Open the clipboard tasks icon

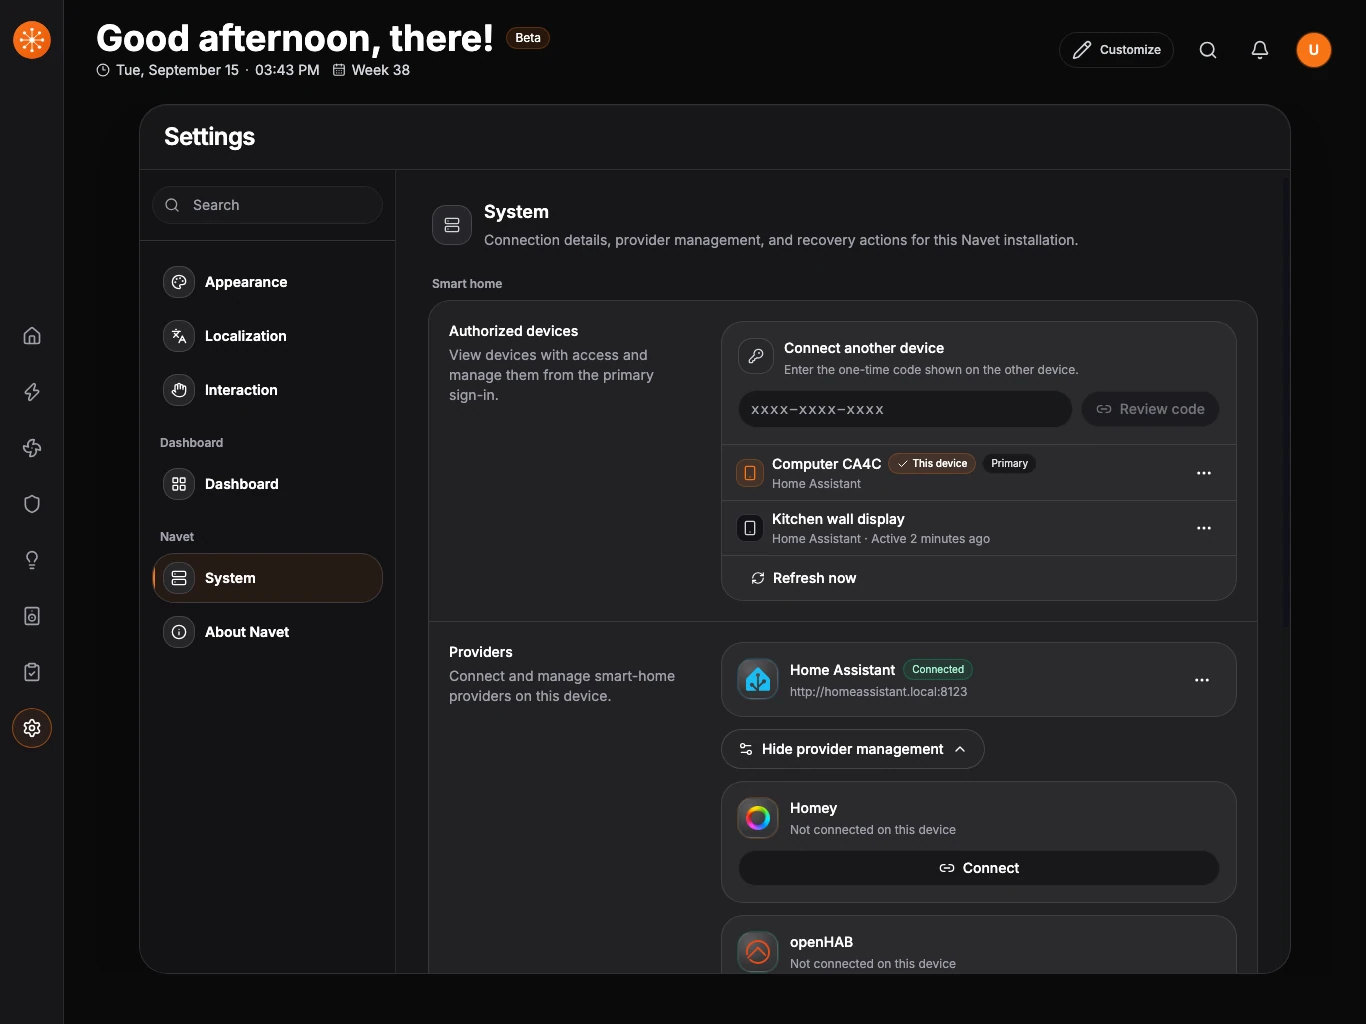coord(32,672)
